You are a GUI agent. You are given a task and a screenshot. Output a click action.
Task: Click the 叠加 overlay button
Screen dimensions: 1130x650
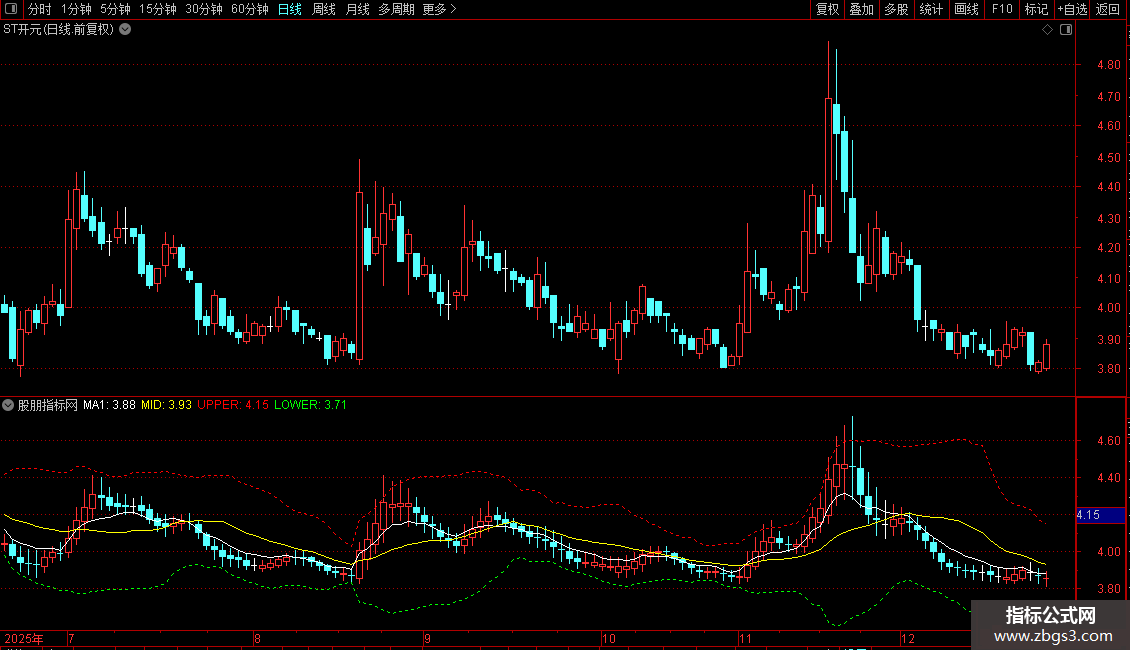pos(861,9)
